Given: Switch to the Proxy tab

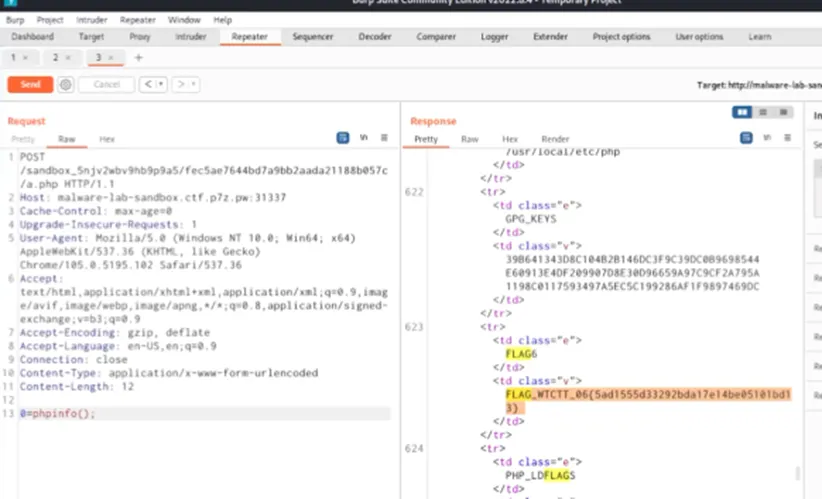Looking at the screenshot, I should pos(140,37).
